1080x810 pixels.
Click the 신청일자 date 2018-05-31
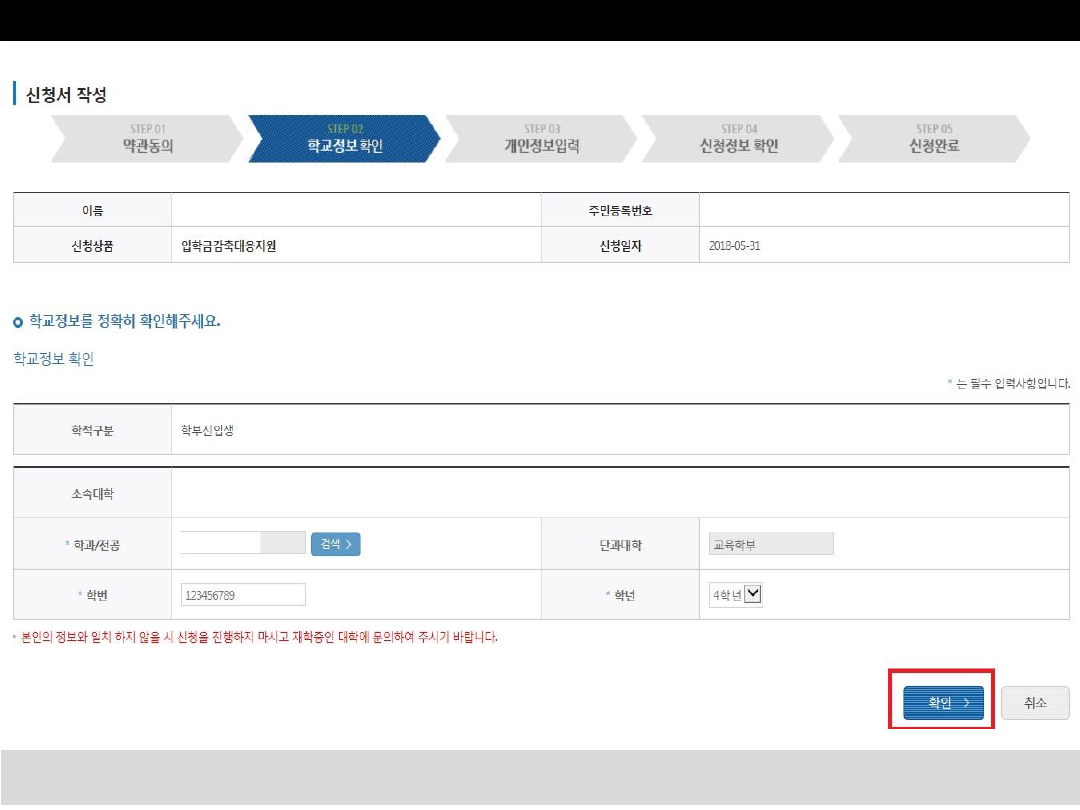coord(734,246)
